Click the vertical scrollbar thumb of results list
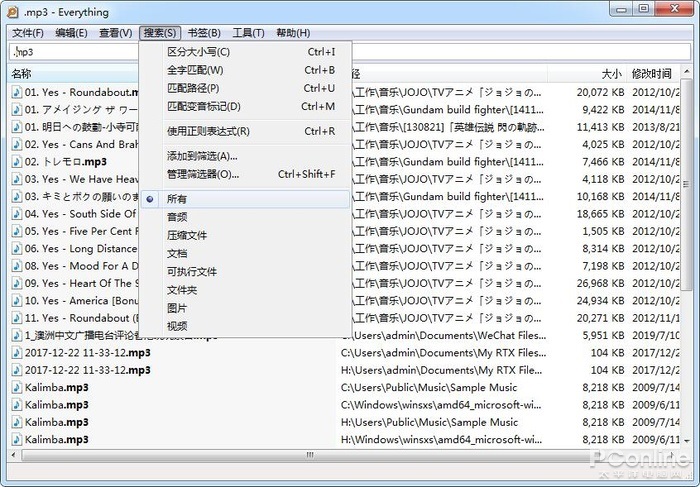This screenshot has height=487, width=700. 686,184
